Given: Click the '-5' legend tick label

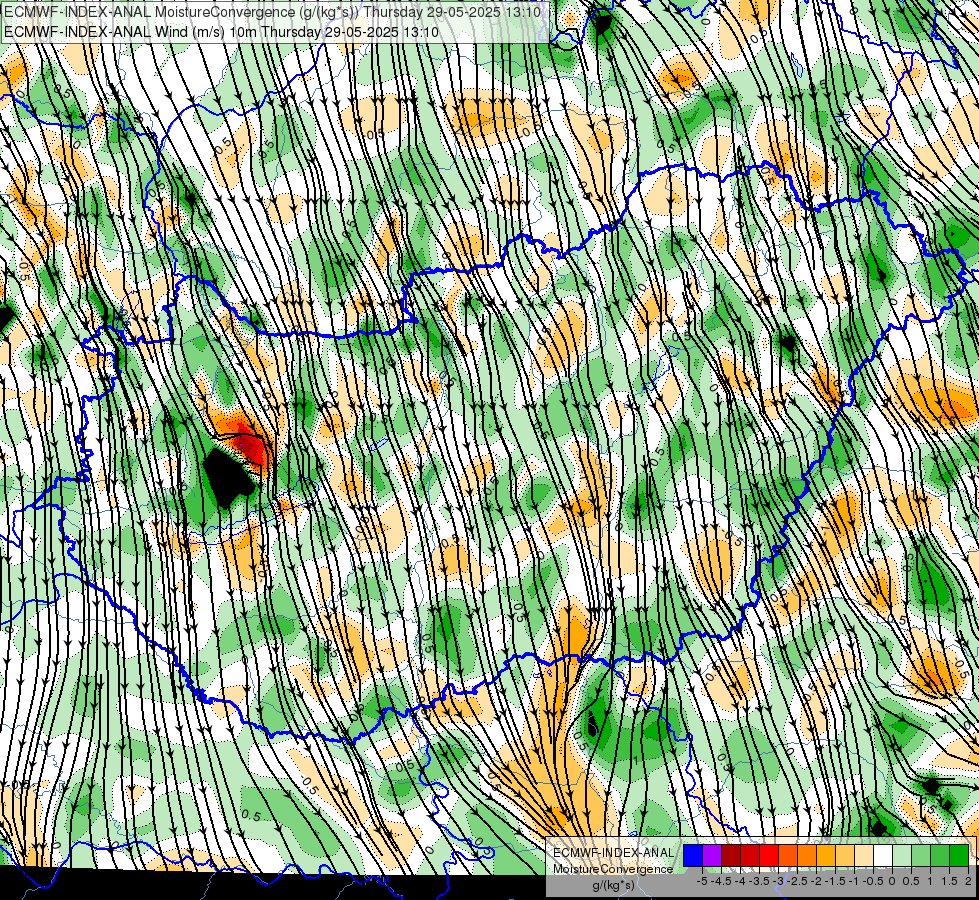Looking at the screenshot, I should 702,881.
